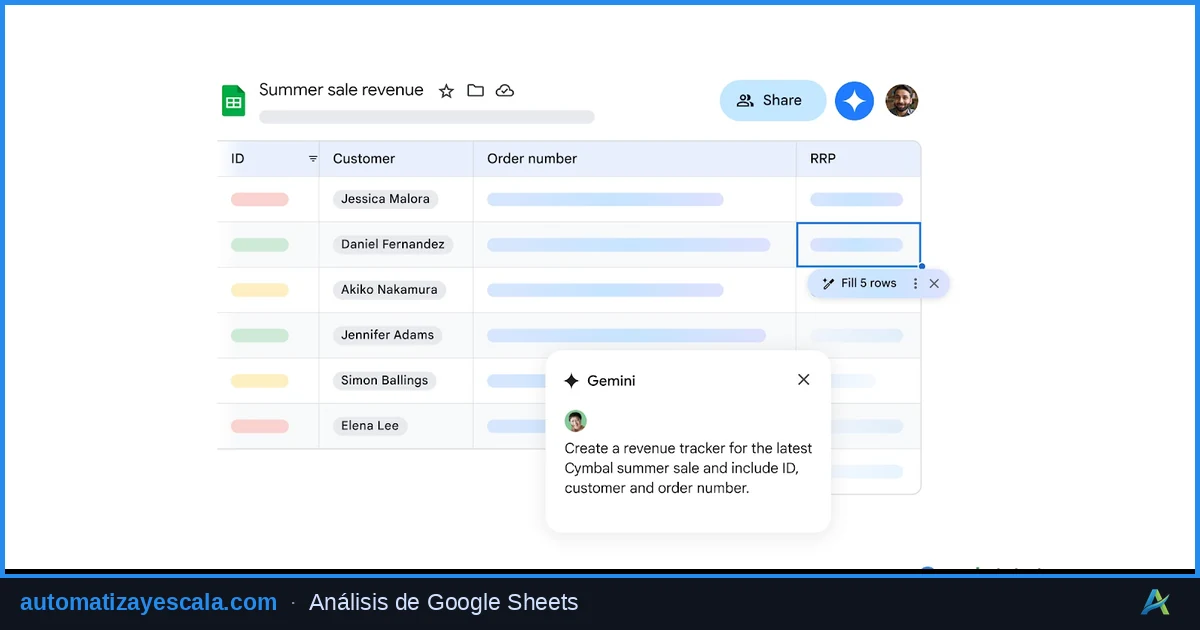
Task: Select the user profile avatar picture
Action: (x=902, y=100)
